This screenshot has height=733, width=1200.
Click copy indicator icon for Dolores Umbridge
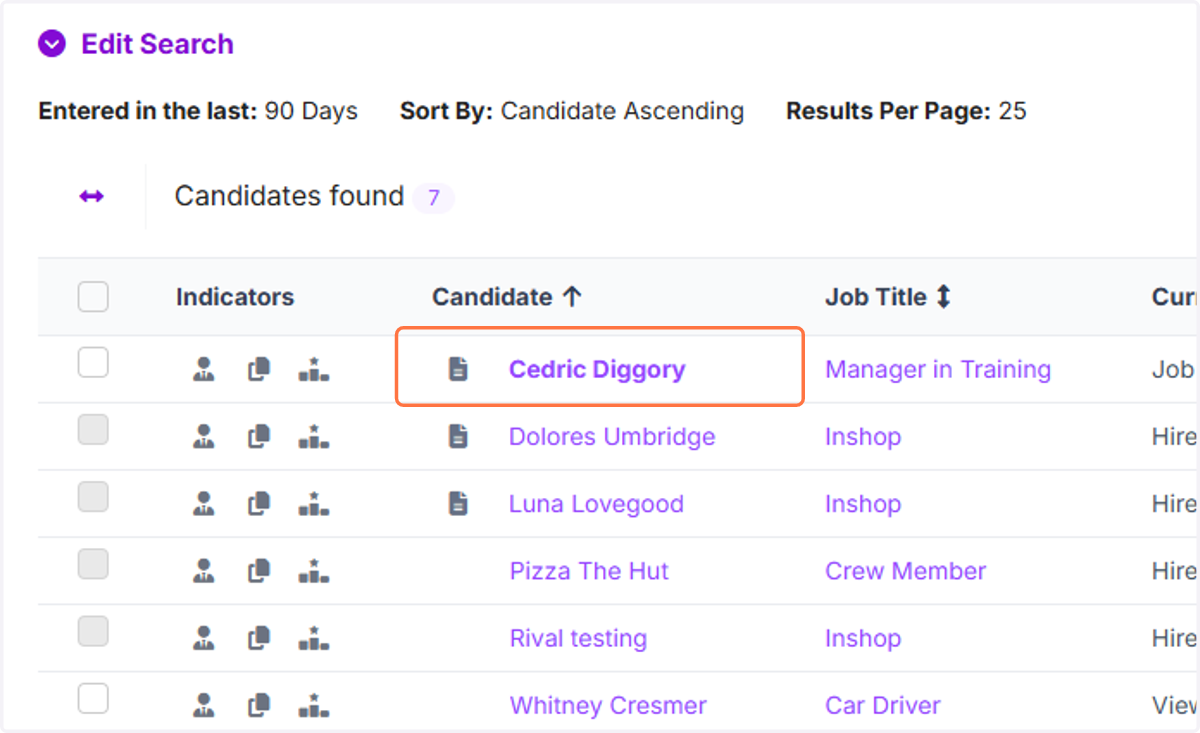click(259, 437)
